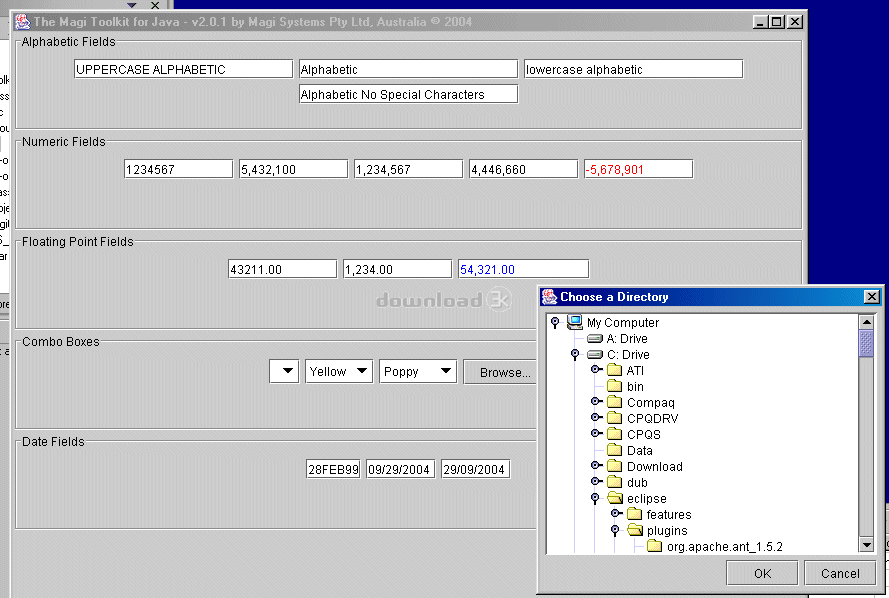
Task: Click the My Computer icon in tree
Action: [x=575, y=323]
